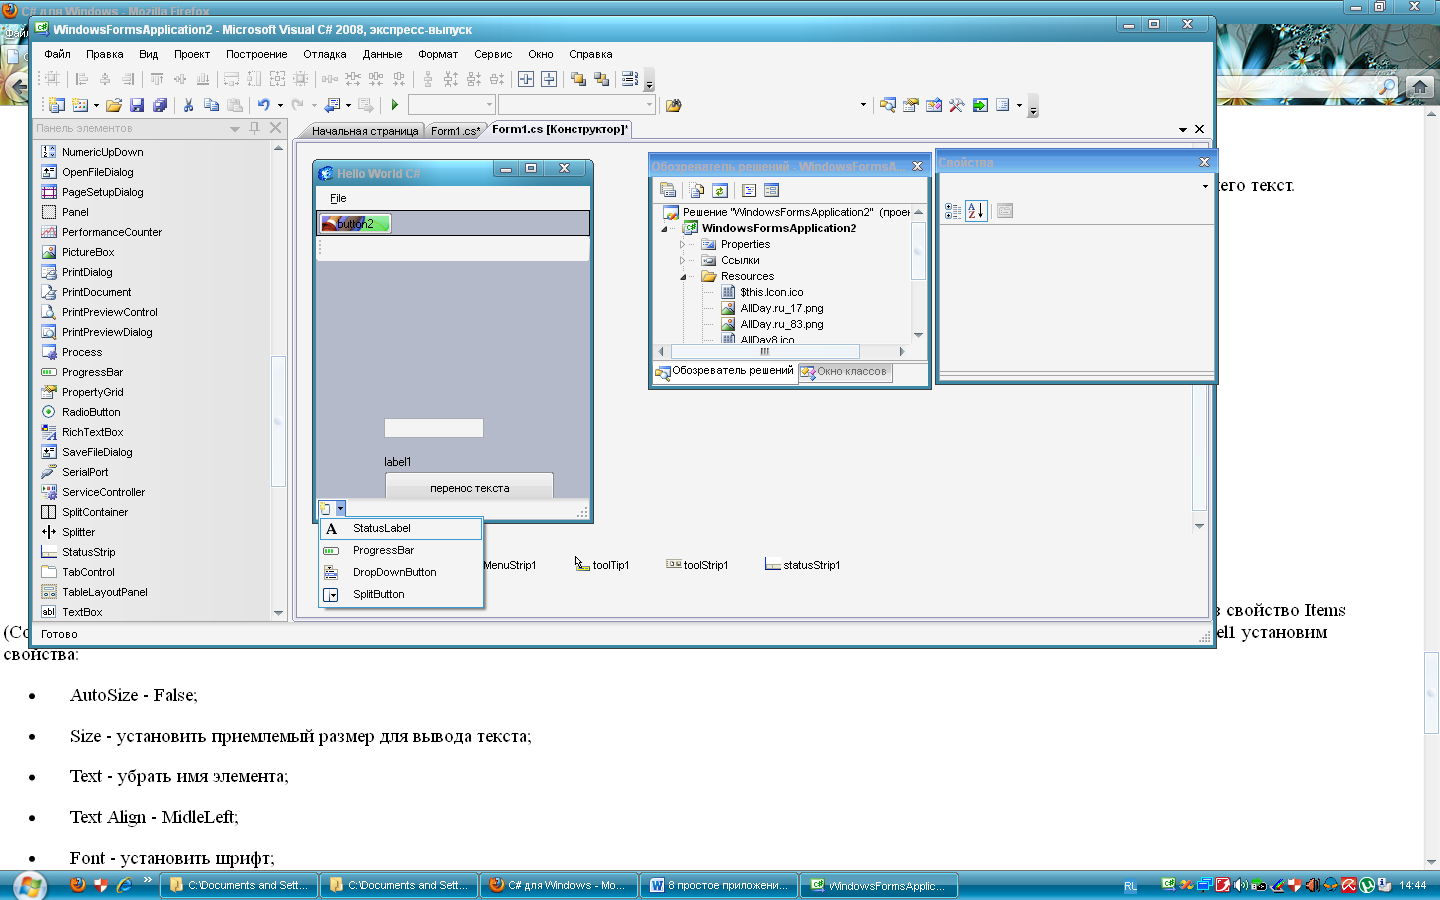1440x900 pixels.
Task: Open the StatusStrip add-item dropdown arrow
Action: coord(340,508)
